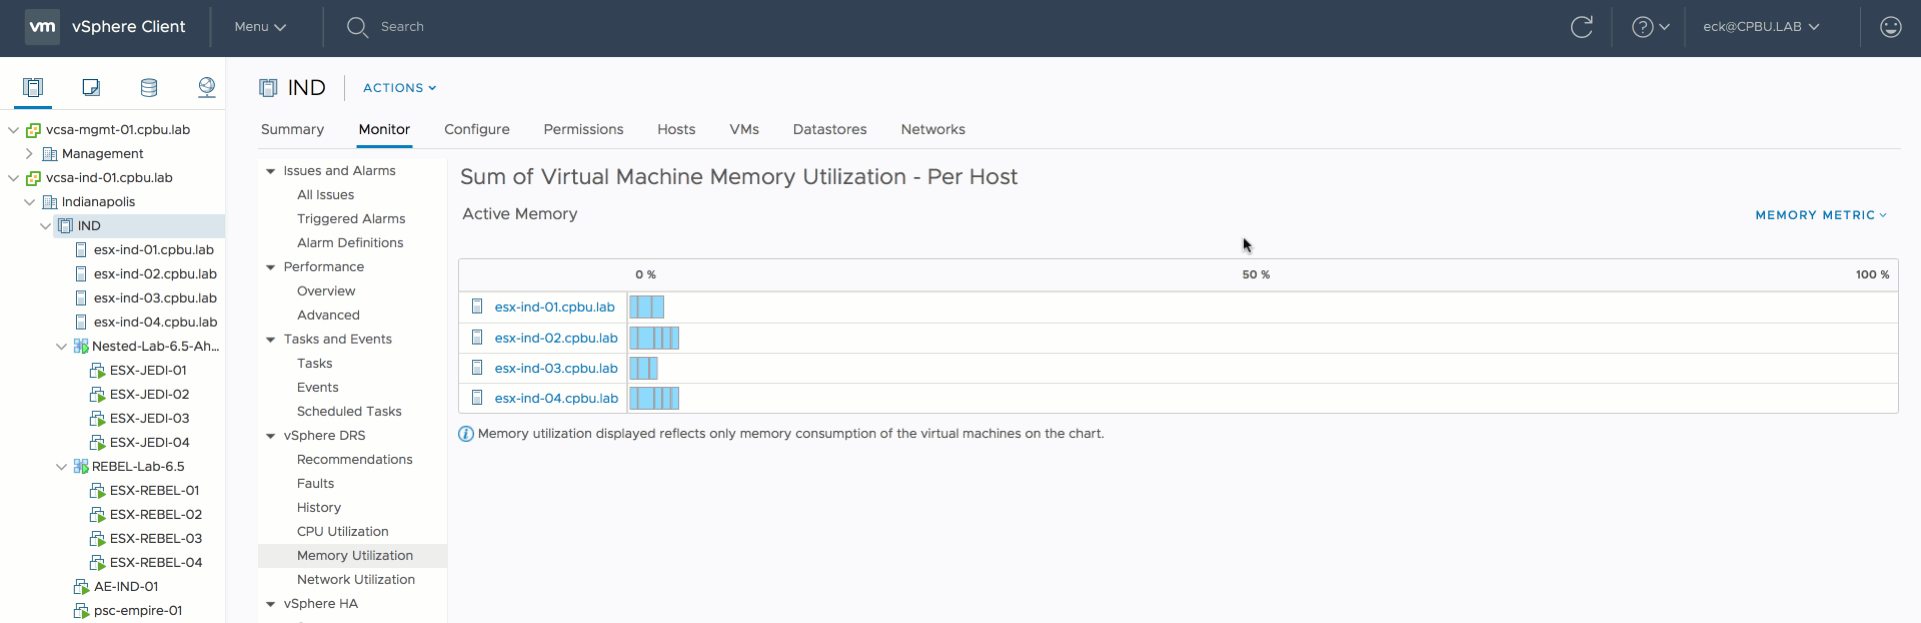Switch to the Configure tab
Screen dimensions: 1921x623
pos(476,129)
